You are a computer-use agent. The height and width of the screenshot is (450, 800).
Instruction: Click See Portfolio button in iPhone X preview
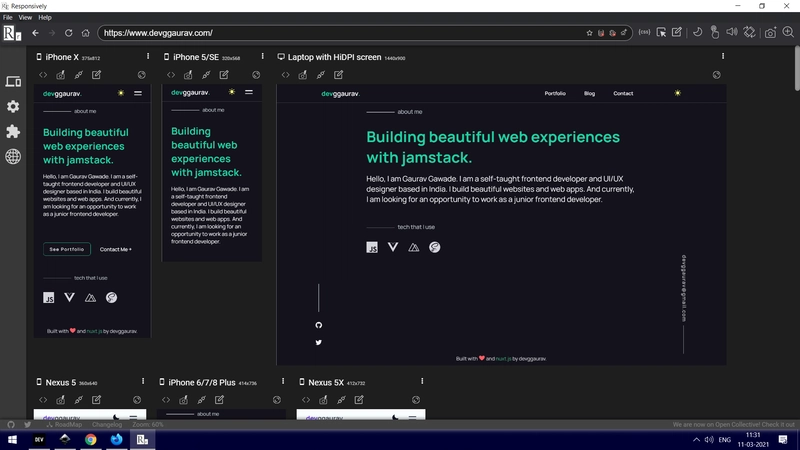67,249
